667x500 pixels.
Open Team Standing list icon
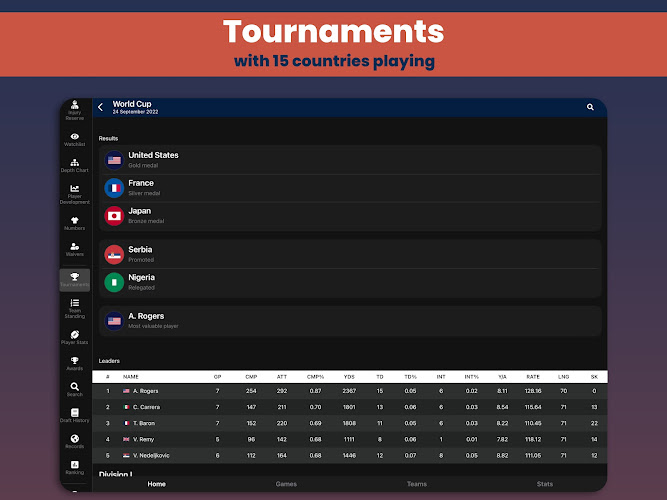coord(74,307)
